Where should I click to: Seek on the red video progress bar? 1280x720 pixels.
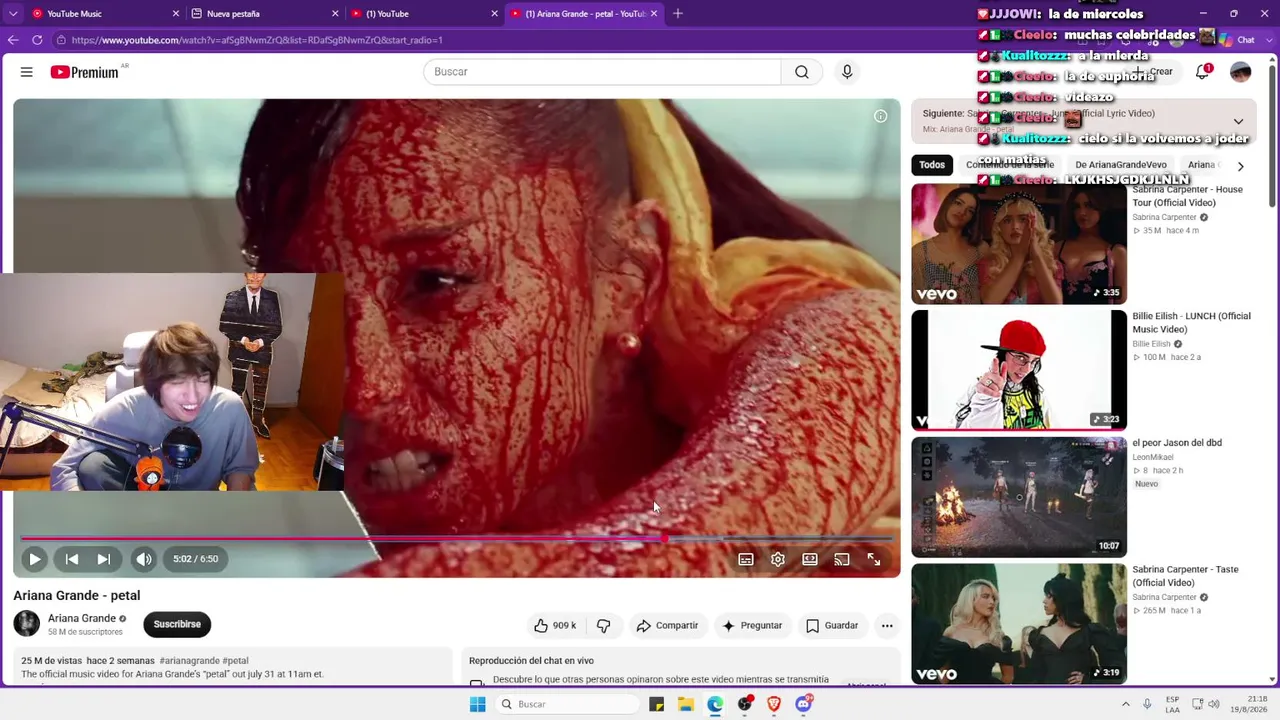[x=456, y=539]
